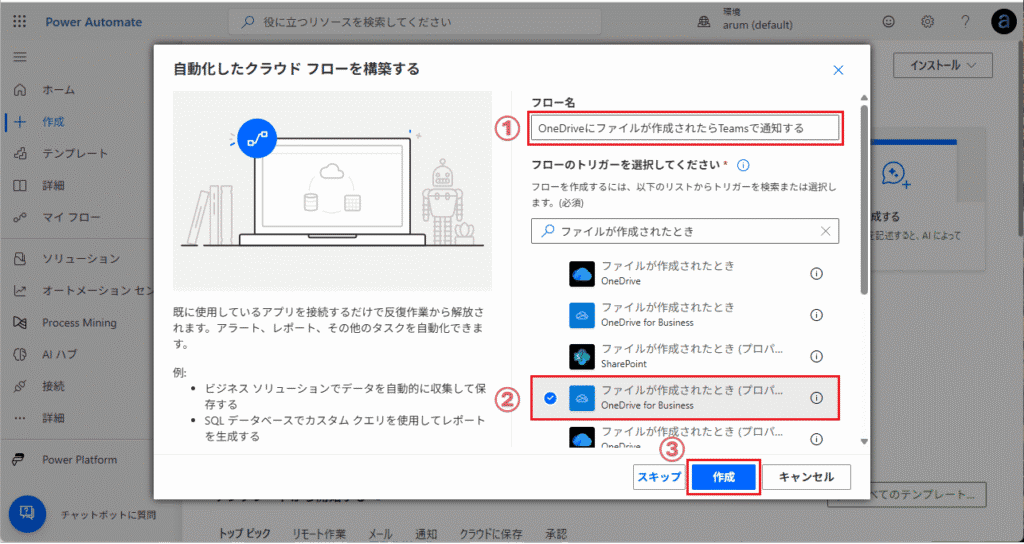Image resolution: width=1024 pixels, height=544 pixels.
Task: Select first OneDrive for Business ファイルが作成されたとき trigger
Action: point(685,315)
